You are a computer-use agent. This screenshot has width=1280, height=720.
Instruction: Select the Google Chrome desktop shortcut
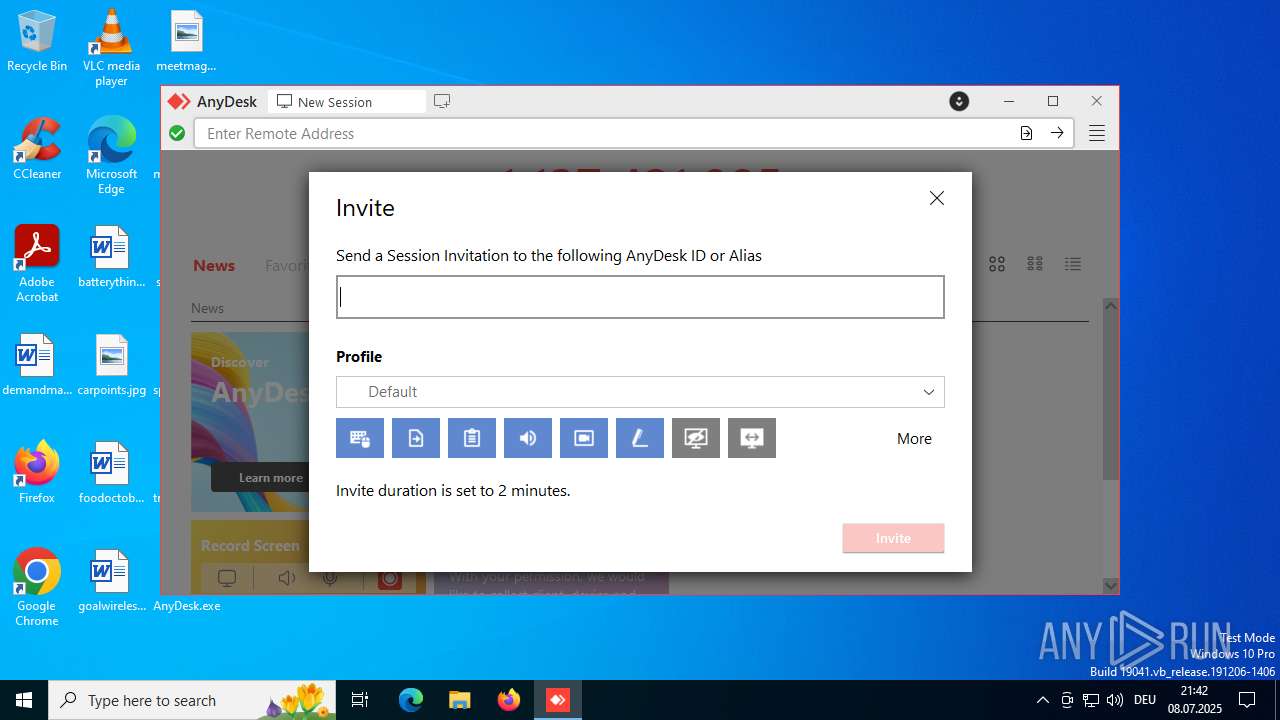[x=37, y=587]
